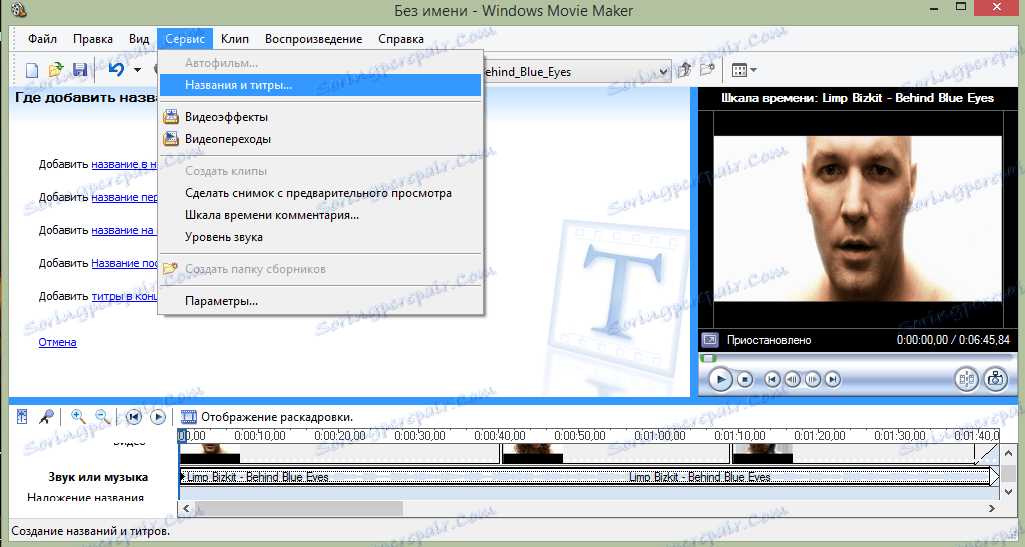Open the Вид menu
The height and width of the screenshot is (547, 1025).
(x=139, y=39)
